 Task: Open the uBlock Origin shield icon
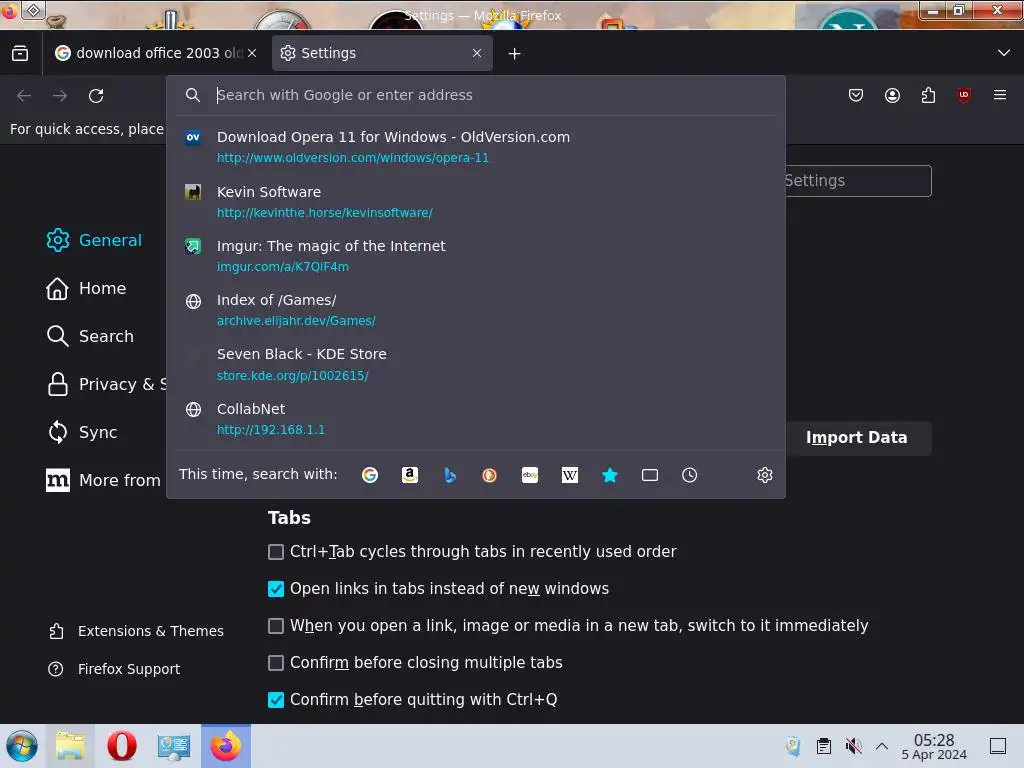coord(964,95)
